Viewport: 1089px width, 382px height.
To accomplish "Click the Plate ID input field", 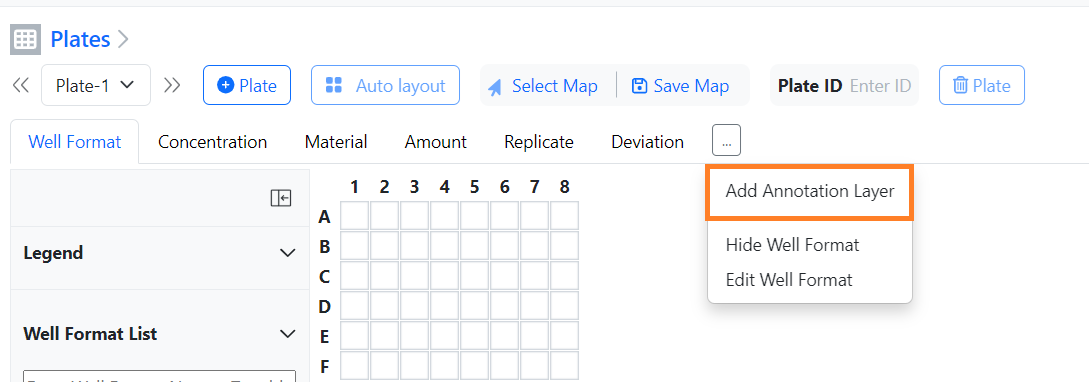I will coord(880,86).
